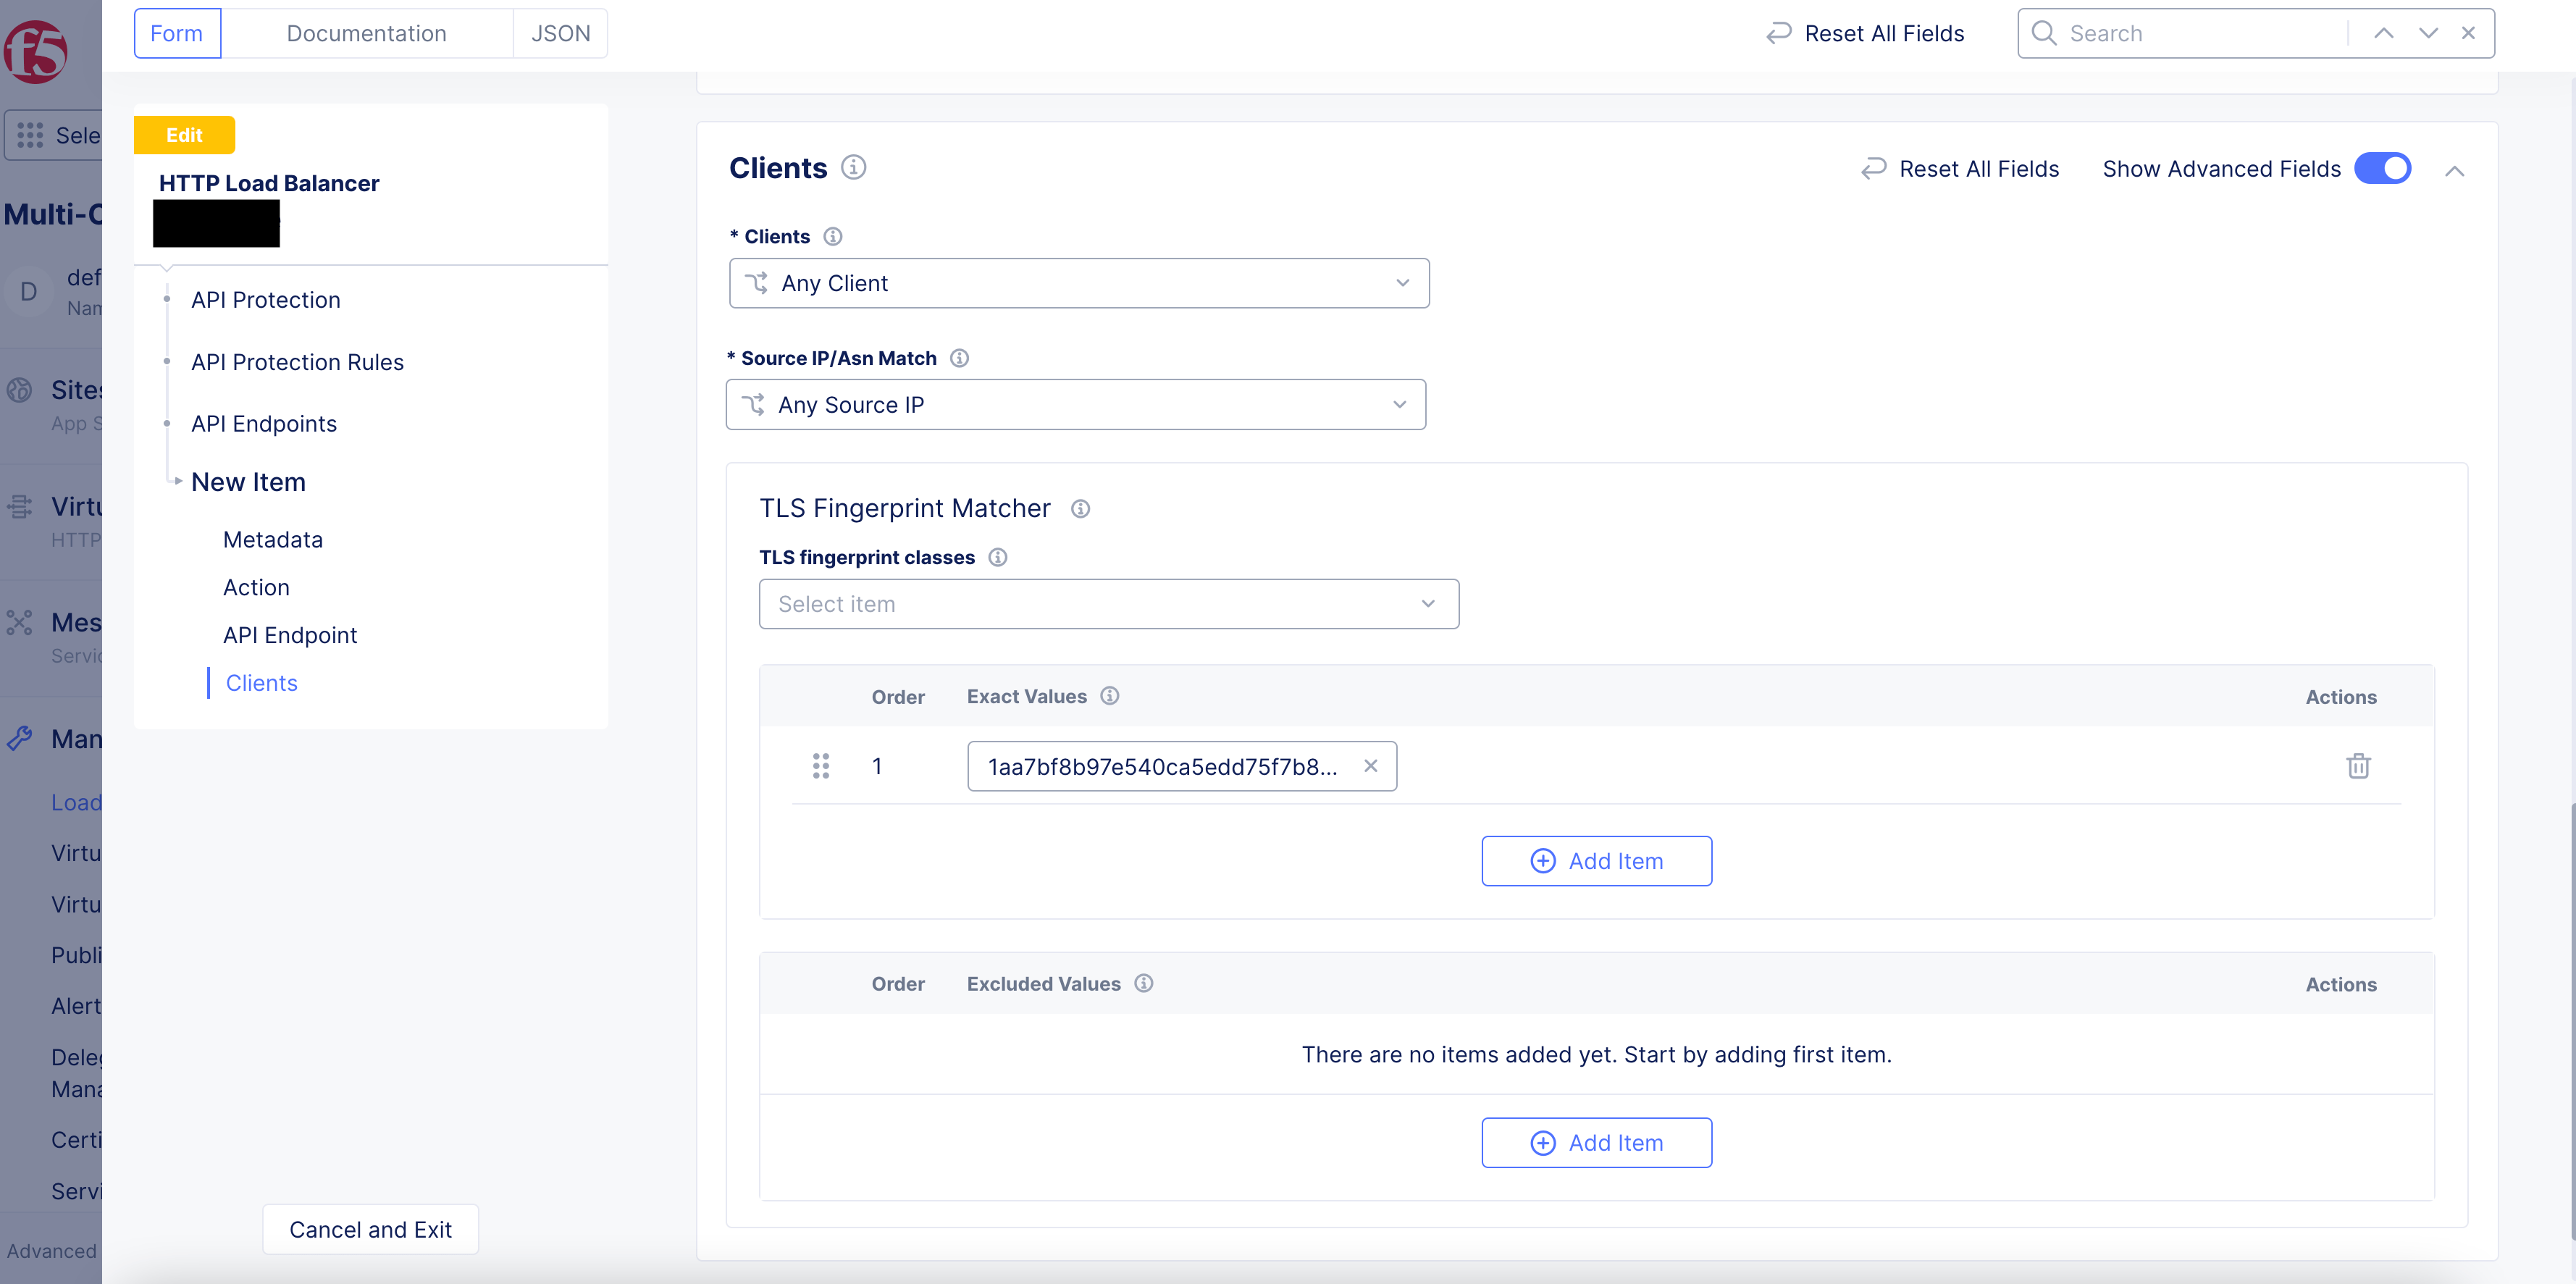Click info icon beside Excluded Values

(x=1144, y=984)
